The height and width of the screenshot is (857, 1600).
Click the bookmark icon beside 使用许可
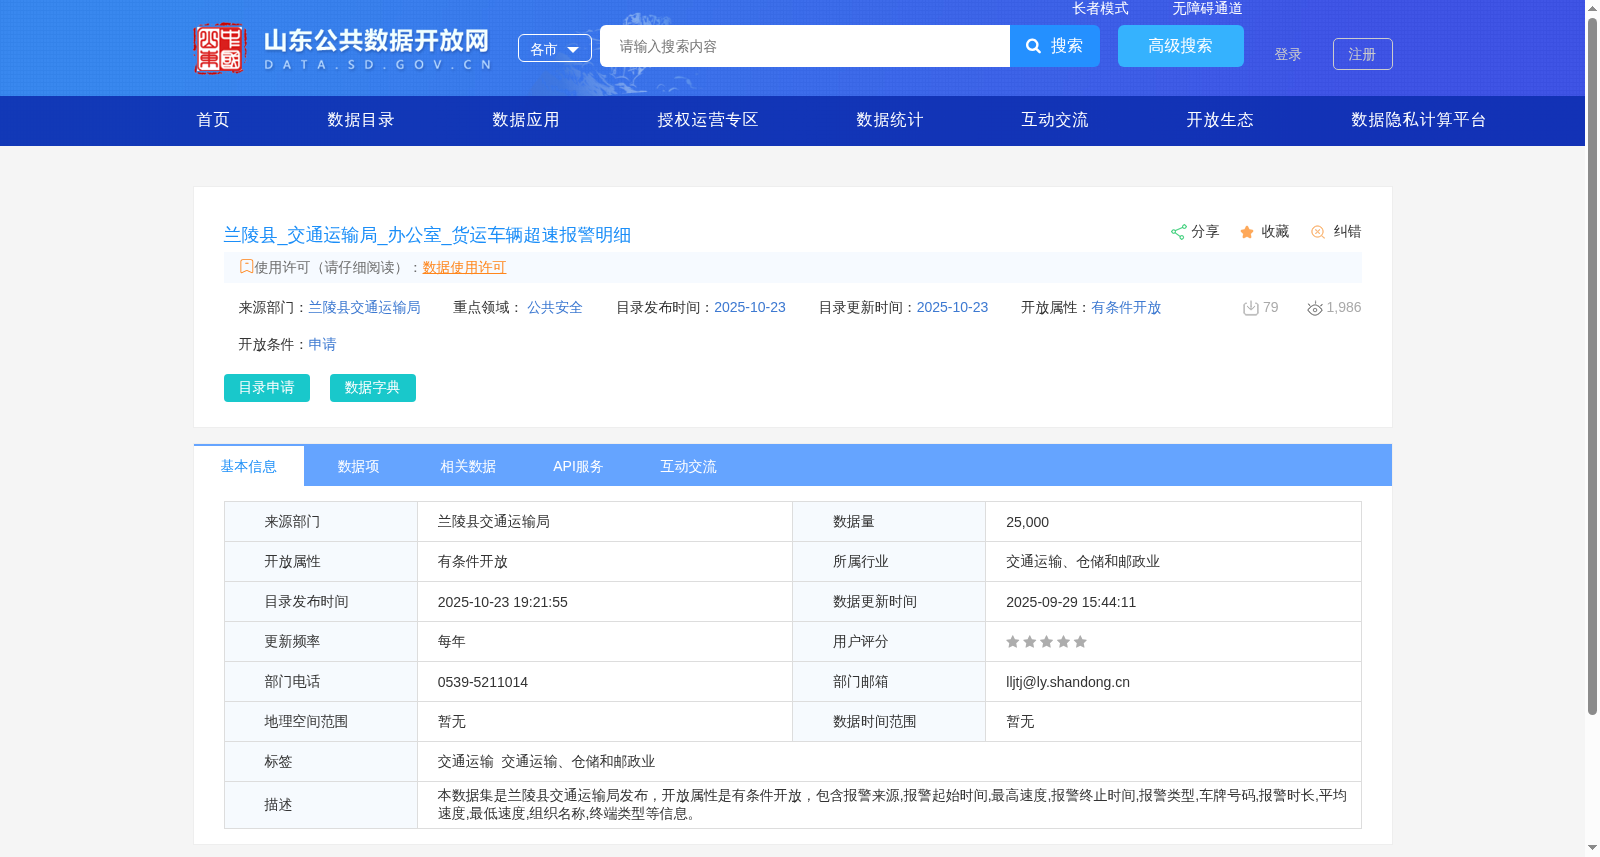(x=246, y=266)
